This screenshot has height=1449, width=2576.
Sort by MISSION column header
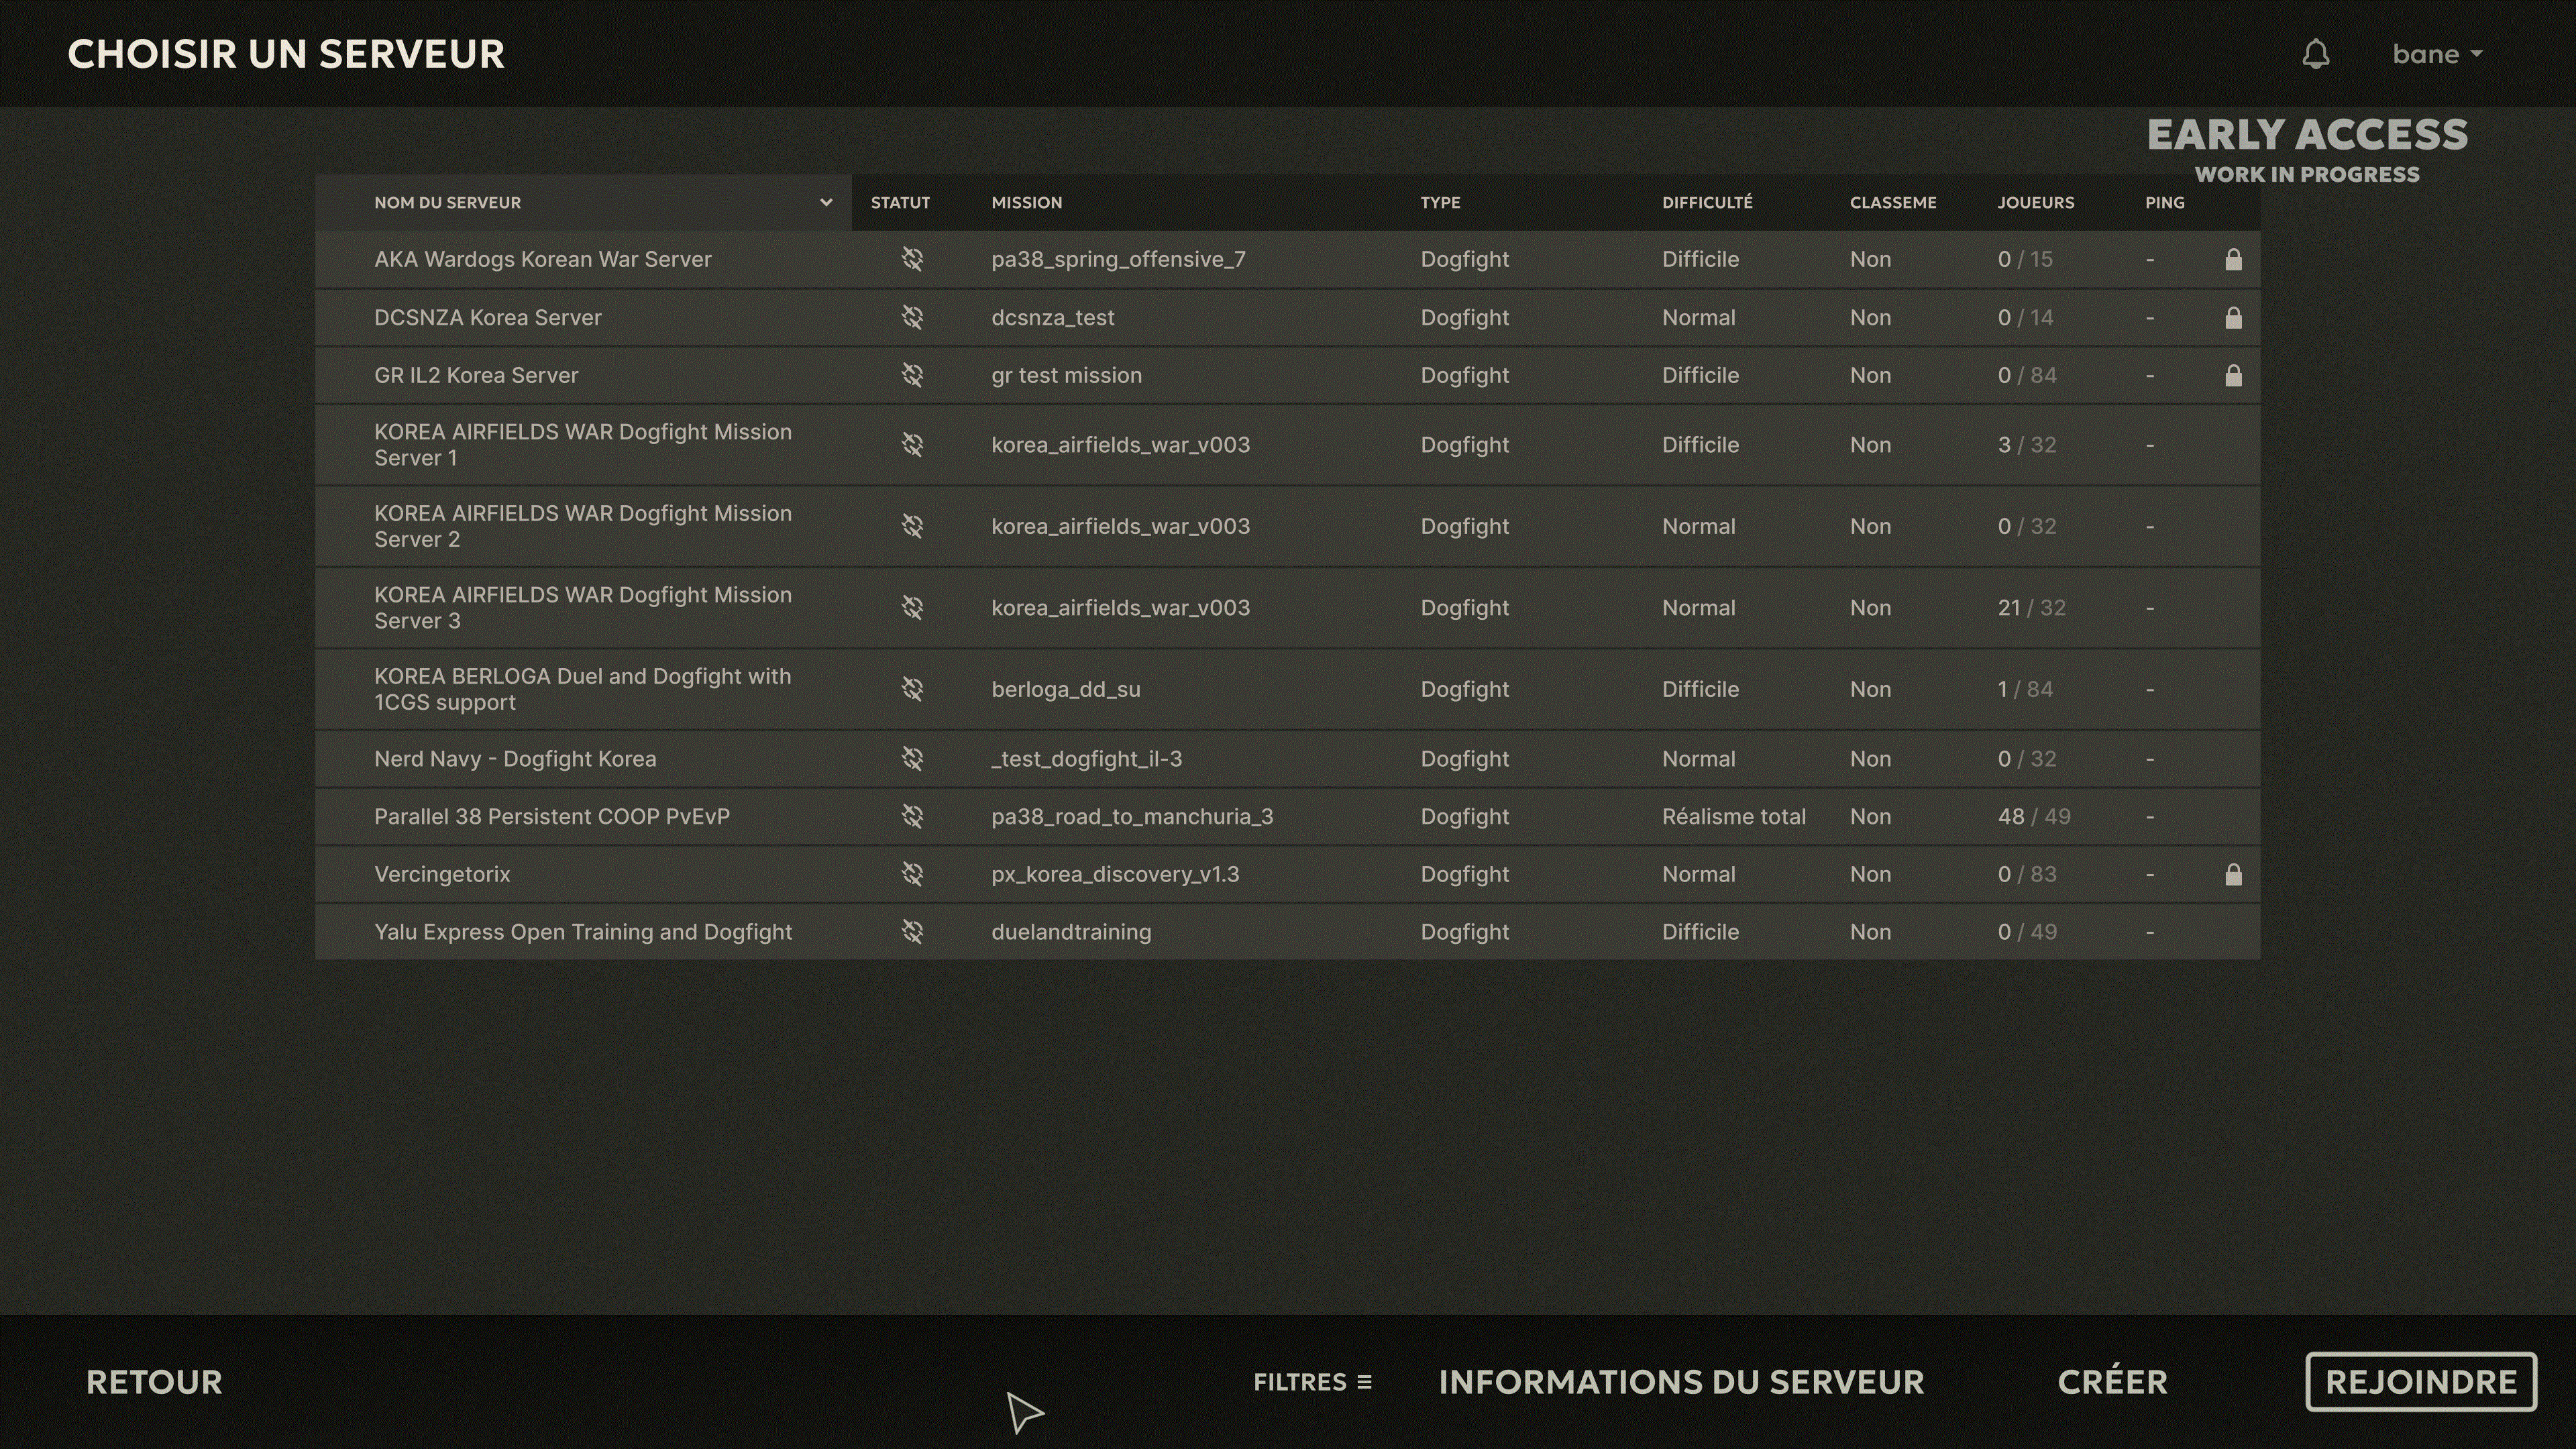click(x=1026, y=202)
